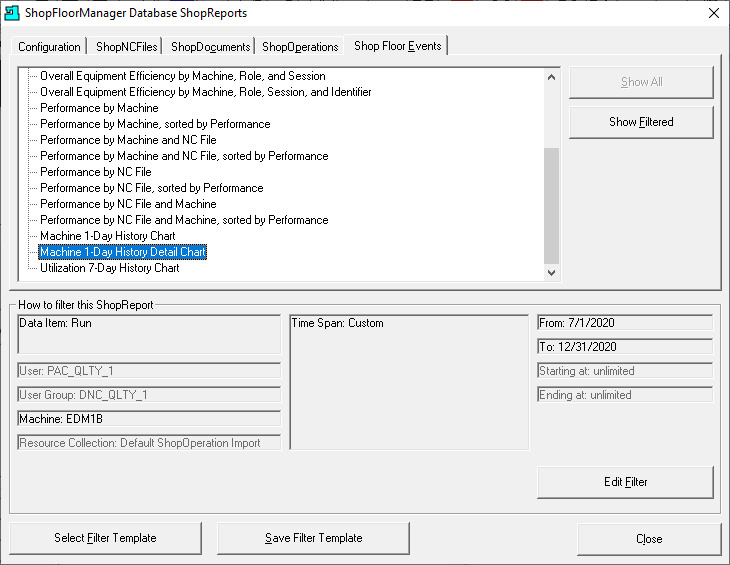Click the From: 7/1/2020 date field
The width and height of the screenshot is (730, 565).
point(625,323)
